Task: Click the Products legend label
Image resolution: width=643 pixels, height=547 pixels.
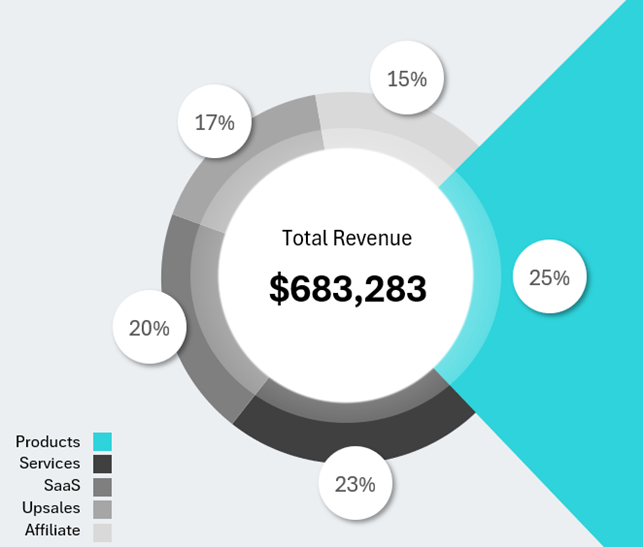Action: coord(48,442)
